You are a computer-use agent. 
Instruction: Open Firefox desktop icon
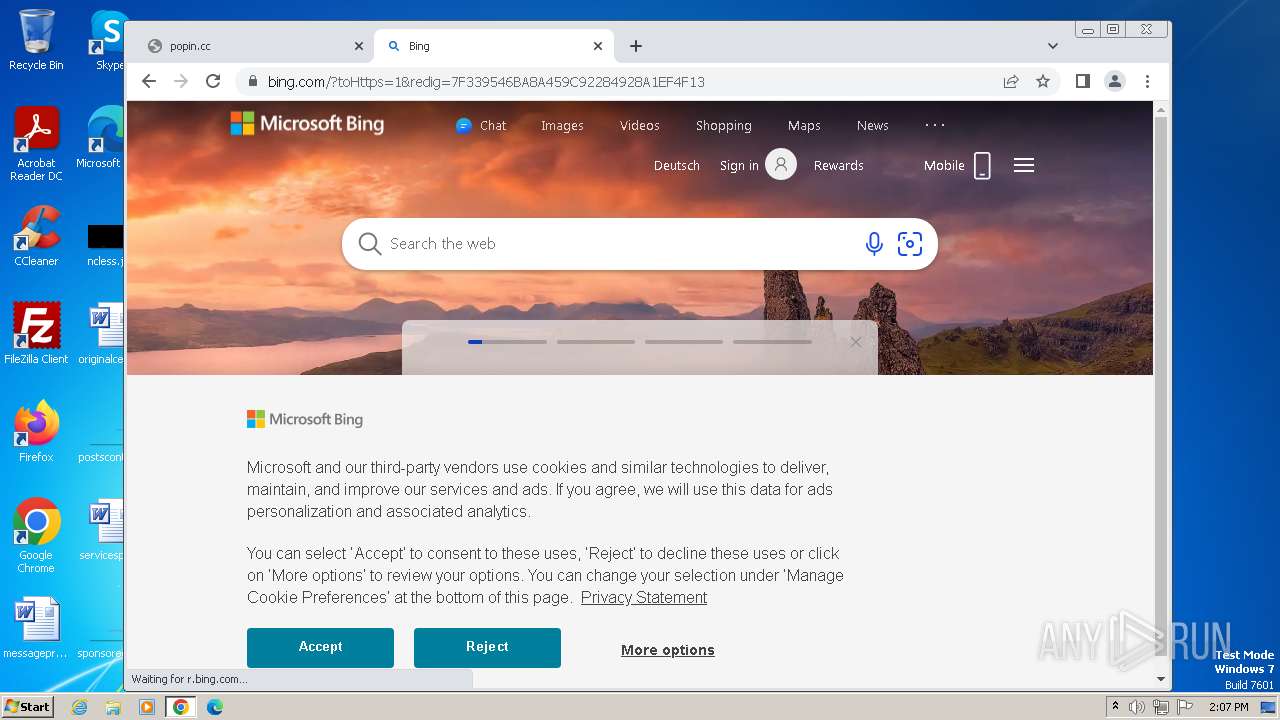click(x=36, y=432)
